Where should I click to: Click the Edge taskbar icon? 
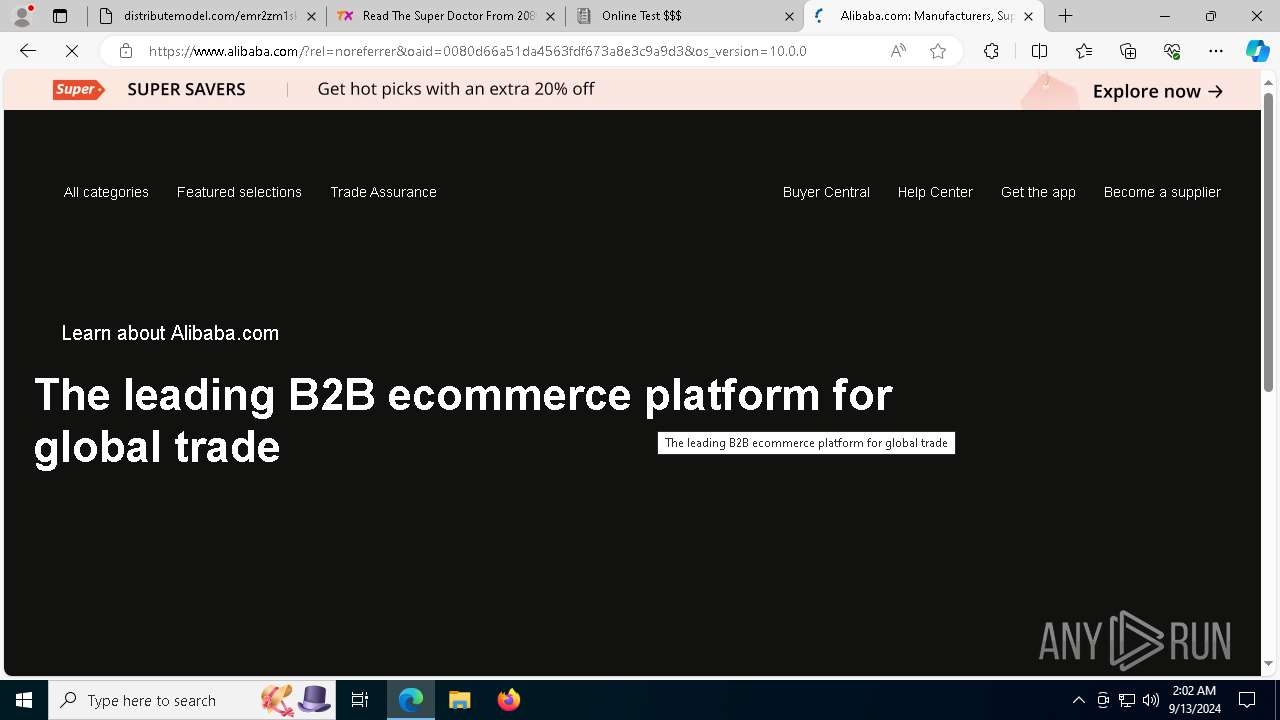411,700
